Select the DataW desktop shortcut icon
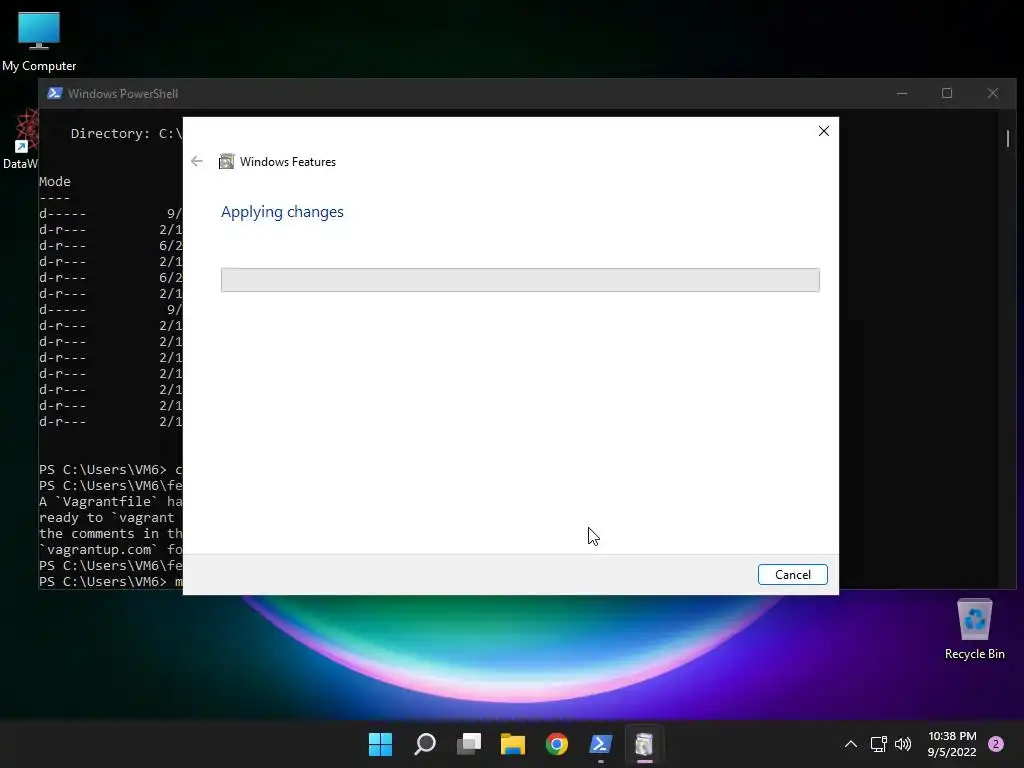Image resolution: width=1024 pixels, height=768 pixels. tap(21, 139)
